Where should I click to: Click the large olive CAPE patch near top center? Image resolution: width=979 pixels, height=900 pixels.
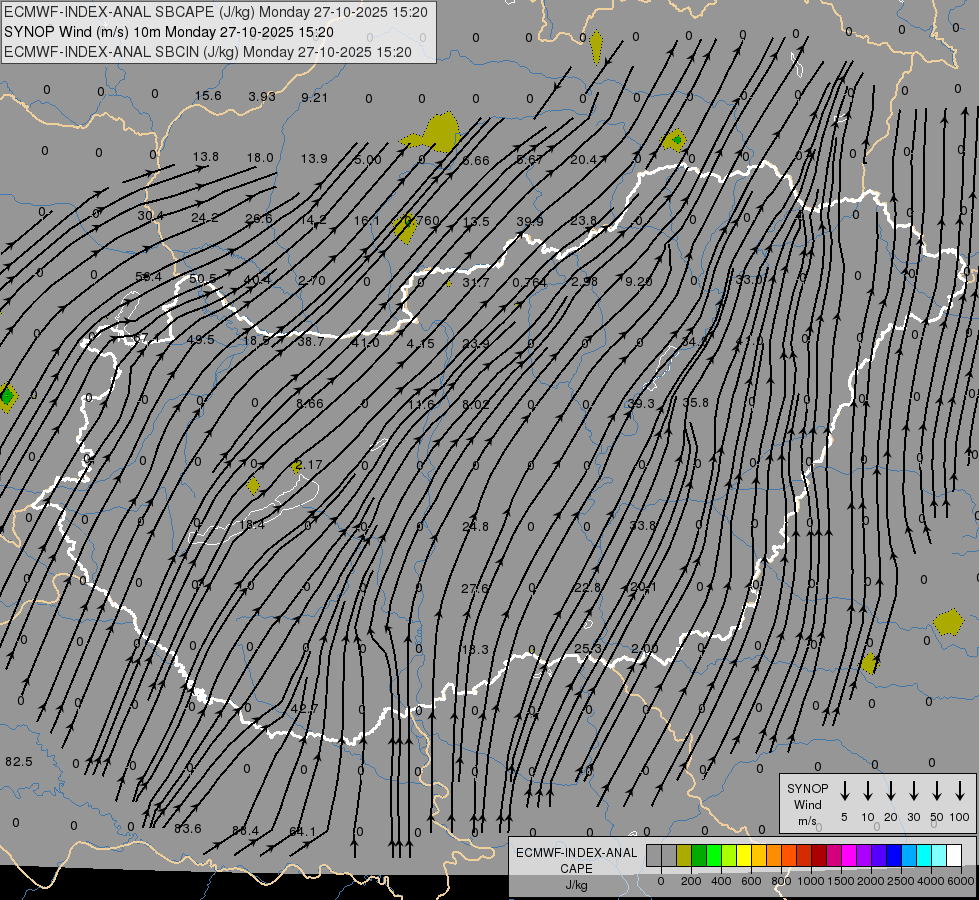coord(440,131)
